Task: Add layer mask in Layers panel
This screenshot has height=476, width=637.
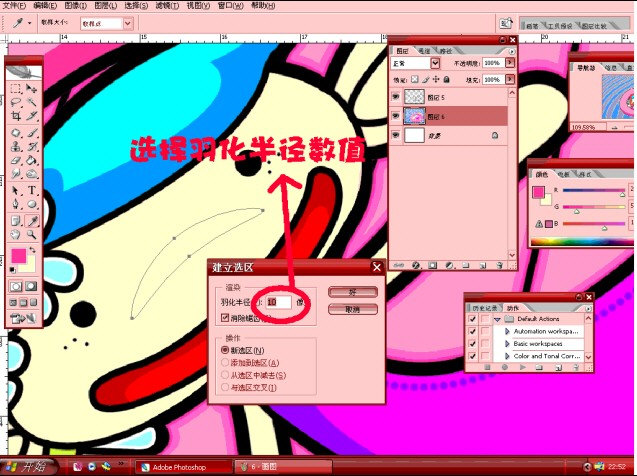Action: [x=432, y=265]
